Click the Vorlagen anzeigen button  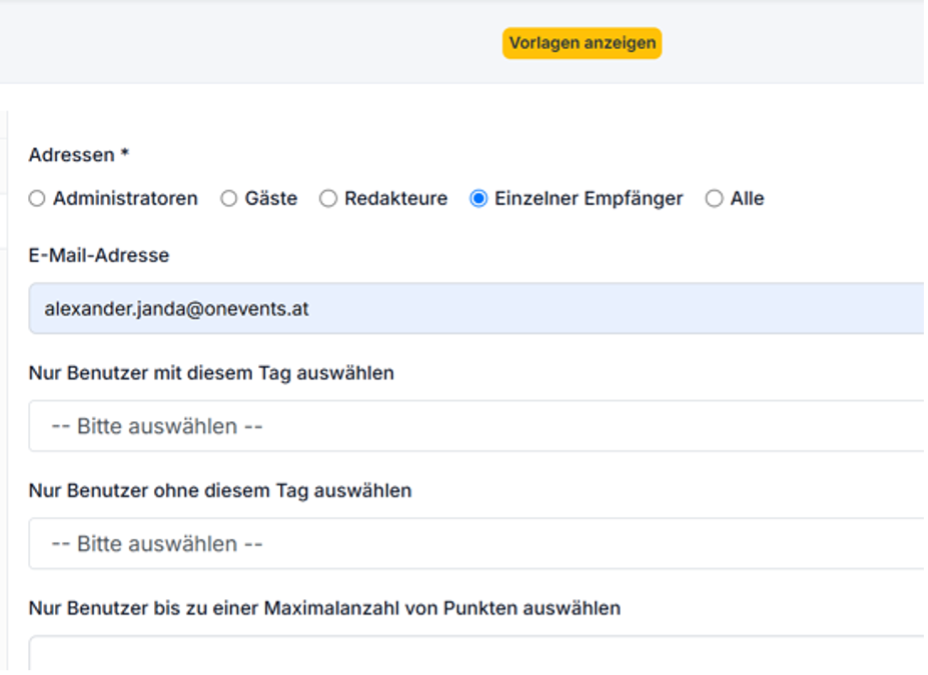581,43
